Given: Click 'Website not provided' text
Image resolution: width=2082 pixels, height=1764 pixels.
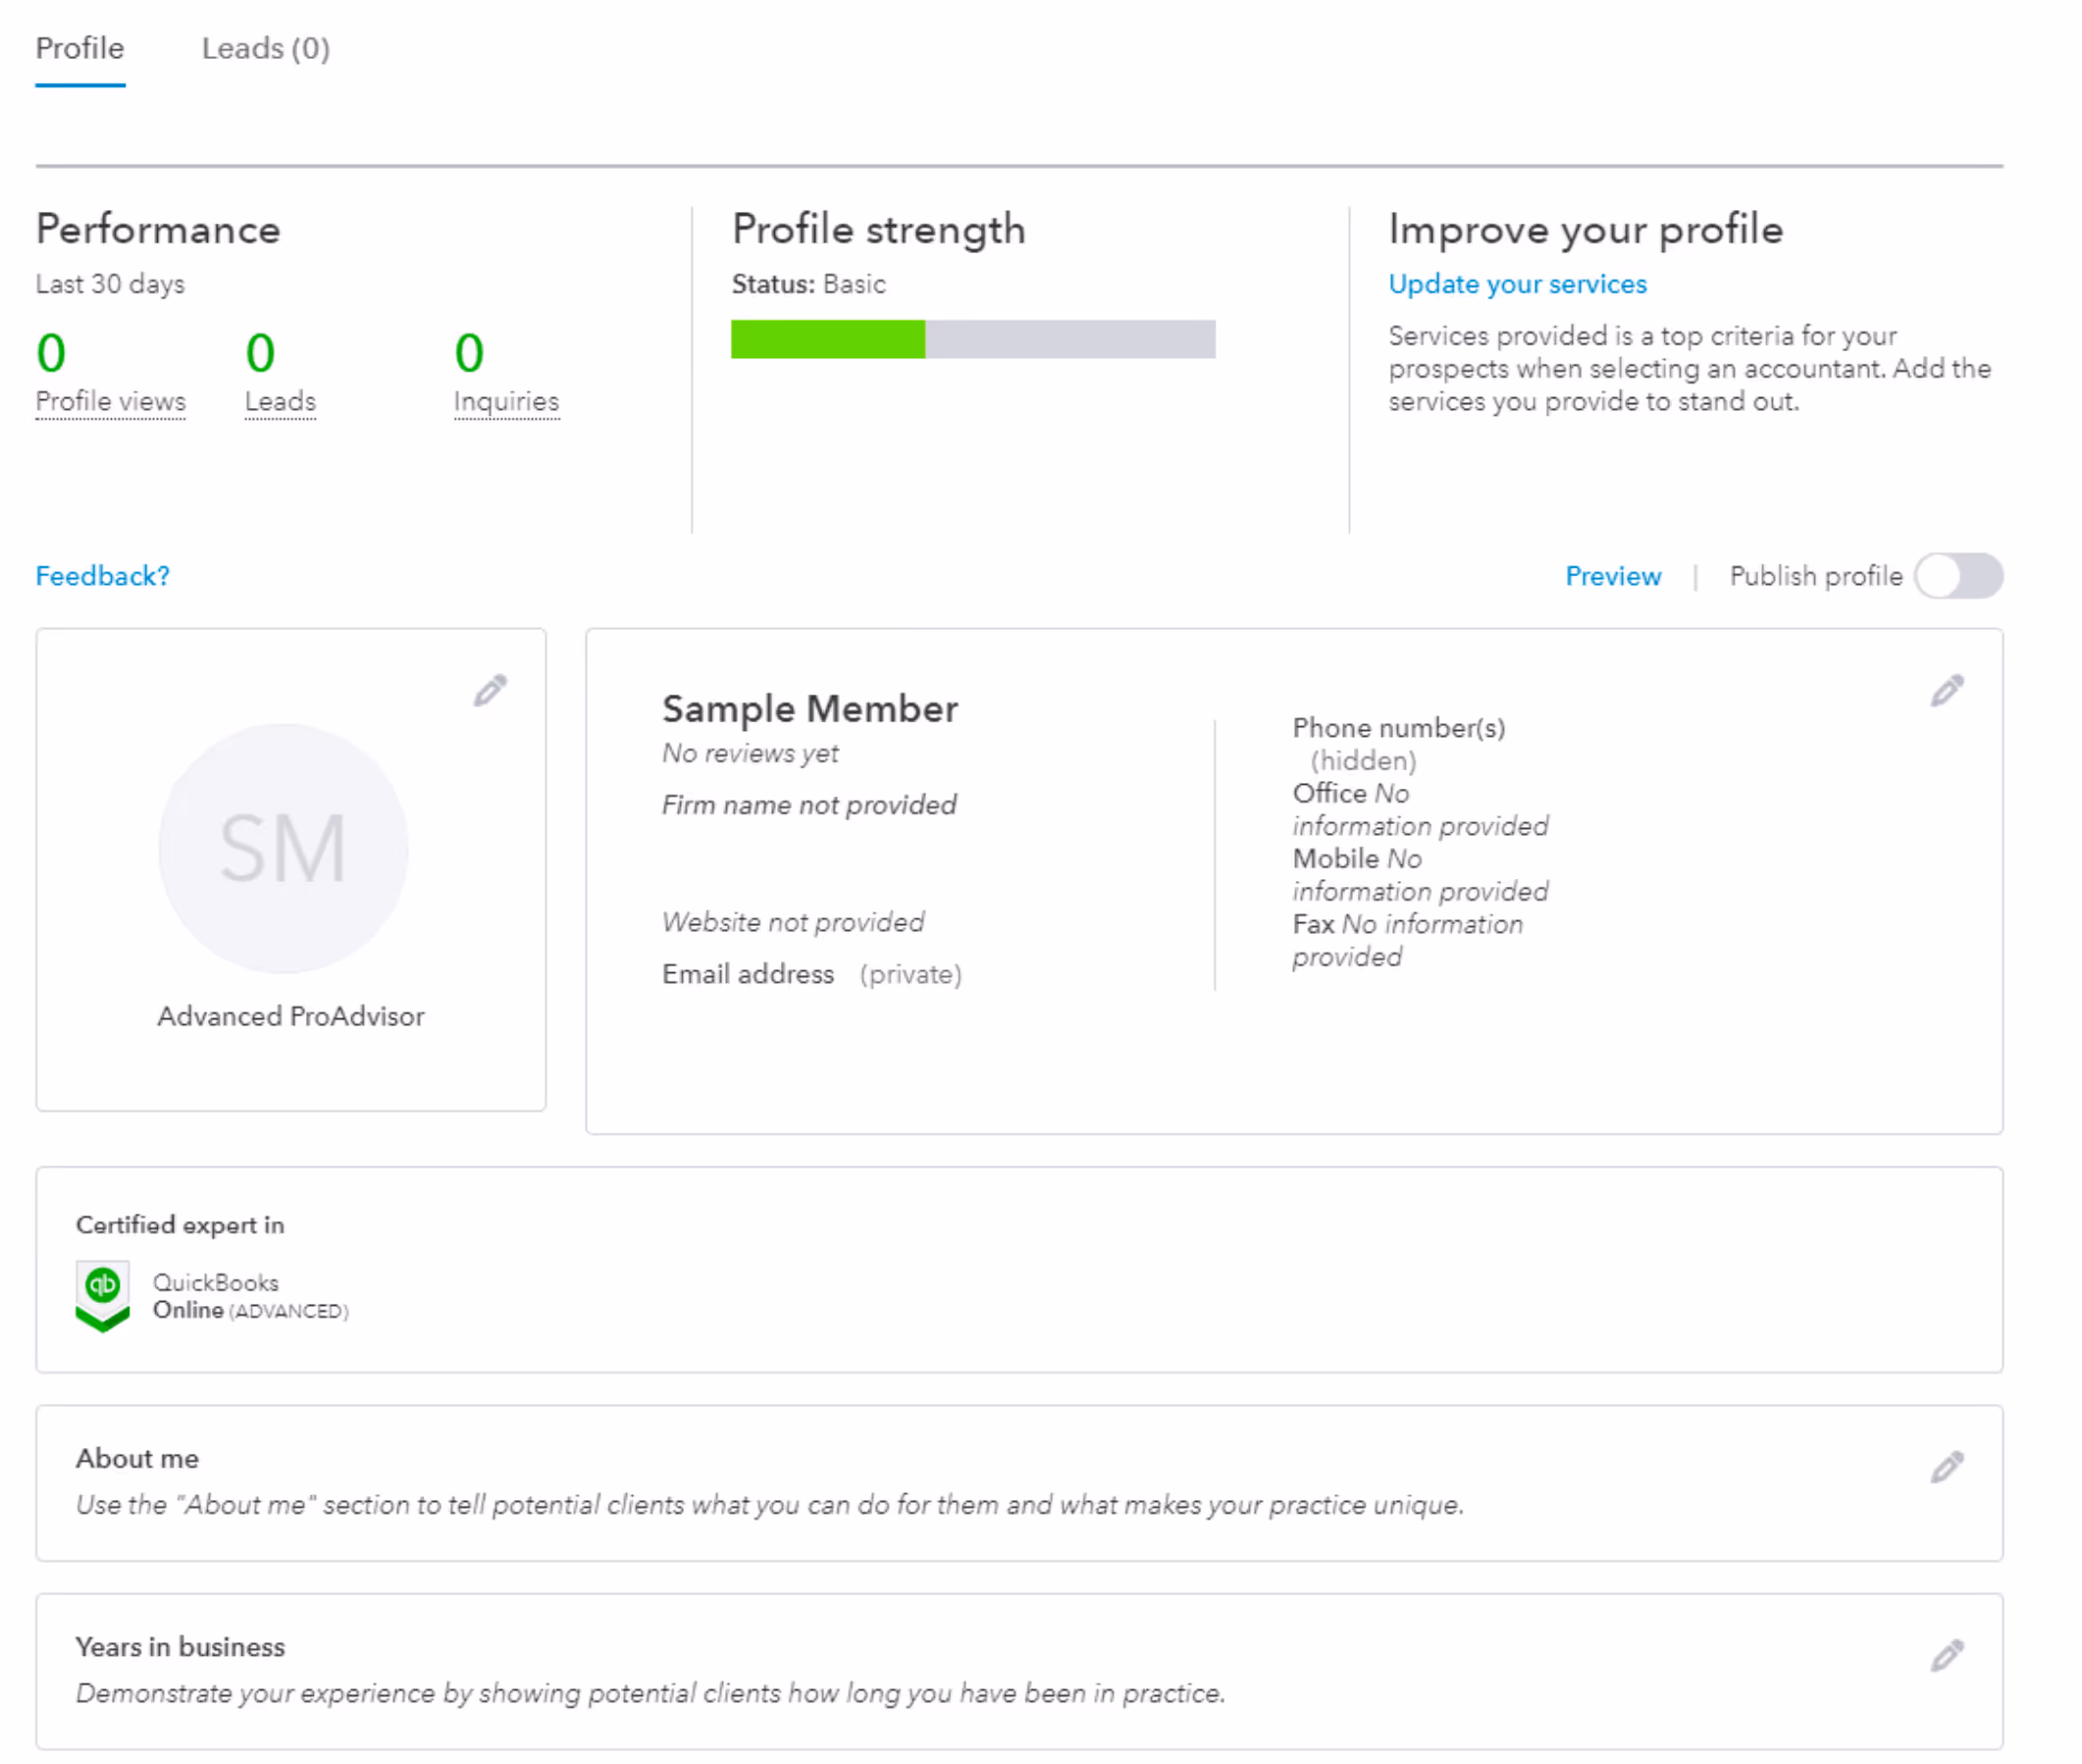Looking at the screenshot, I should (x=793, y=922).
